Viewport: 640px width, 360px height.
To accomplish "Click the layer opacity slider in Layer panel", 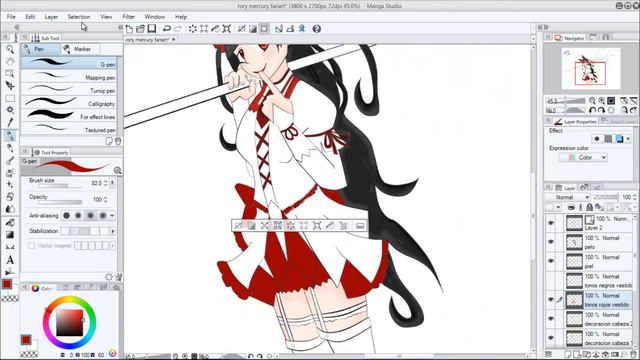I will pyautogui.click(x=606, y=197).
